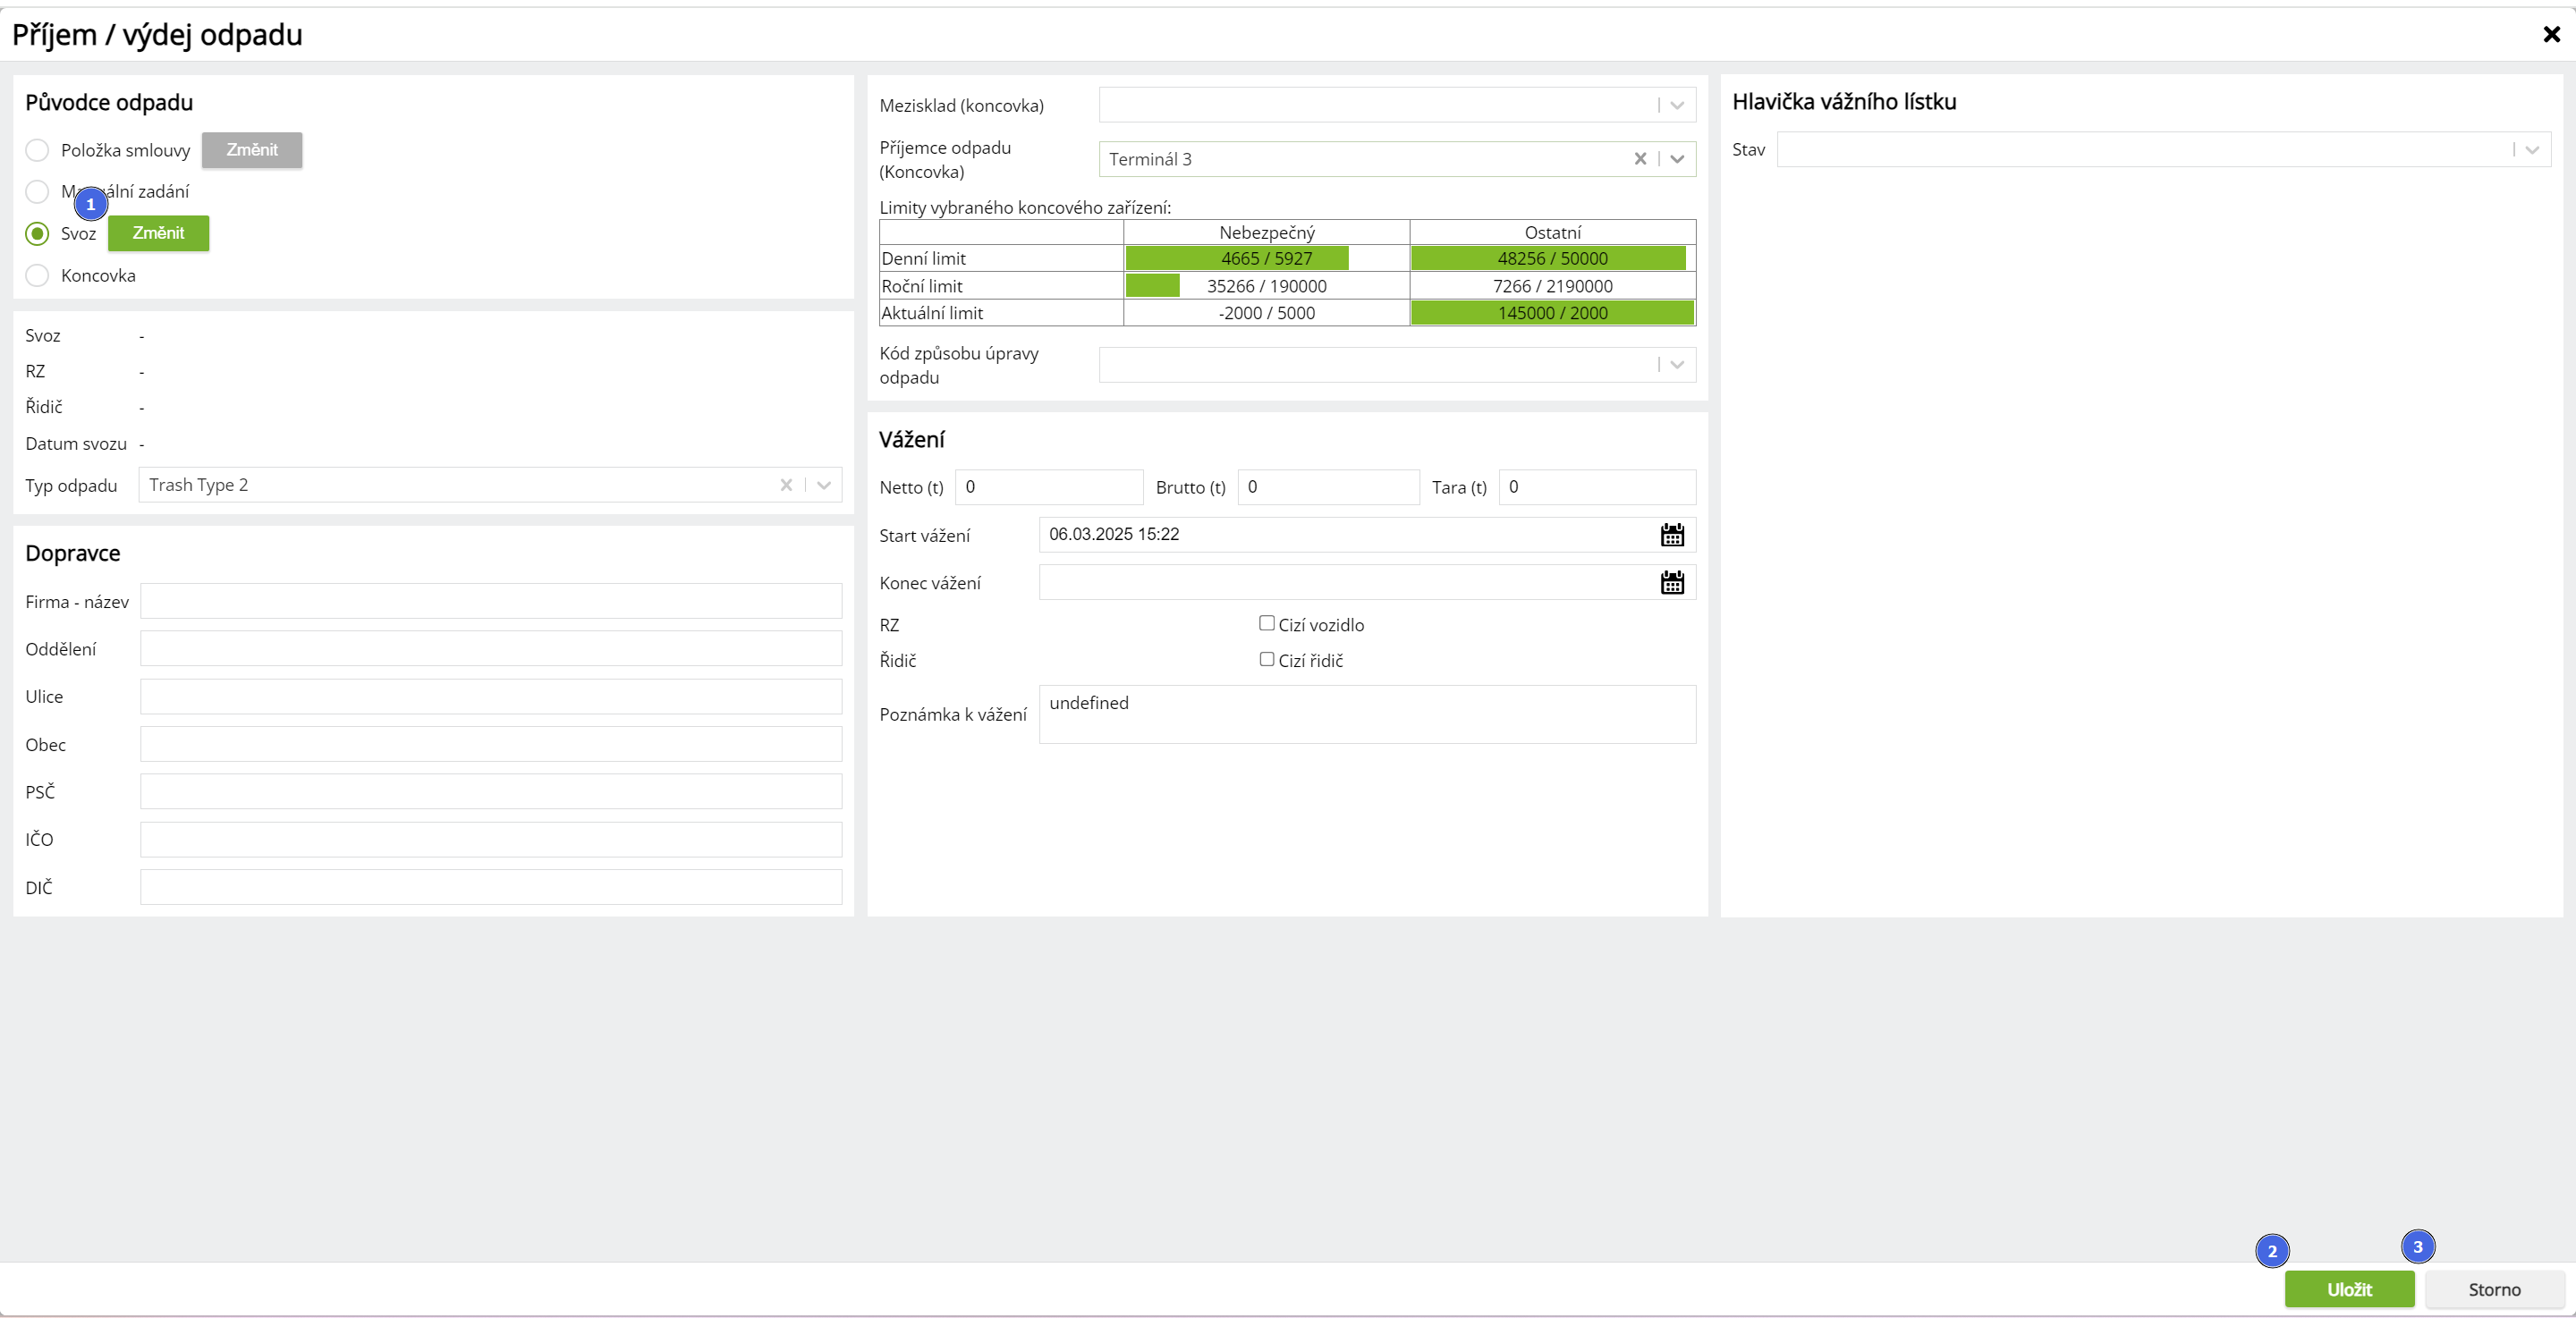
Task: Click annotation badge number 1
Action: pyautogui.click(x=91, y=204)
